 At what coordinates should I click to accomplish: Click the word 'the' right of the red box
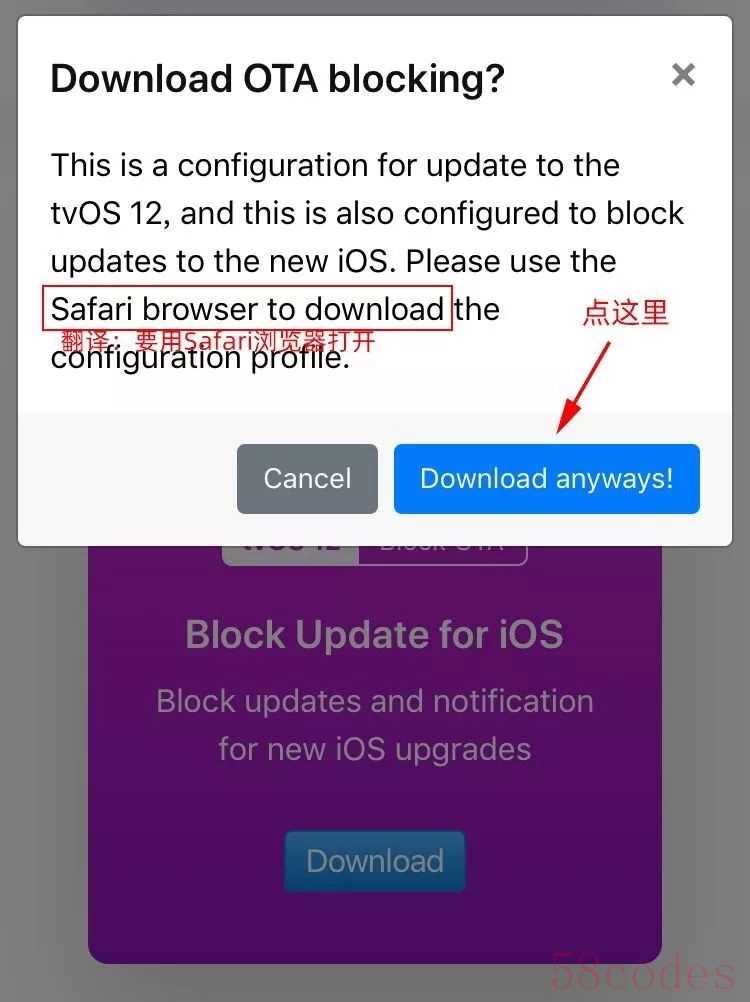click(x=477, y=309)
